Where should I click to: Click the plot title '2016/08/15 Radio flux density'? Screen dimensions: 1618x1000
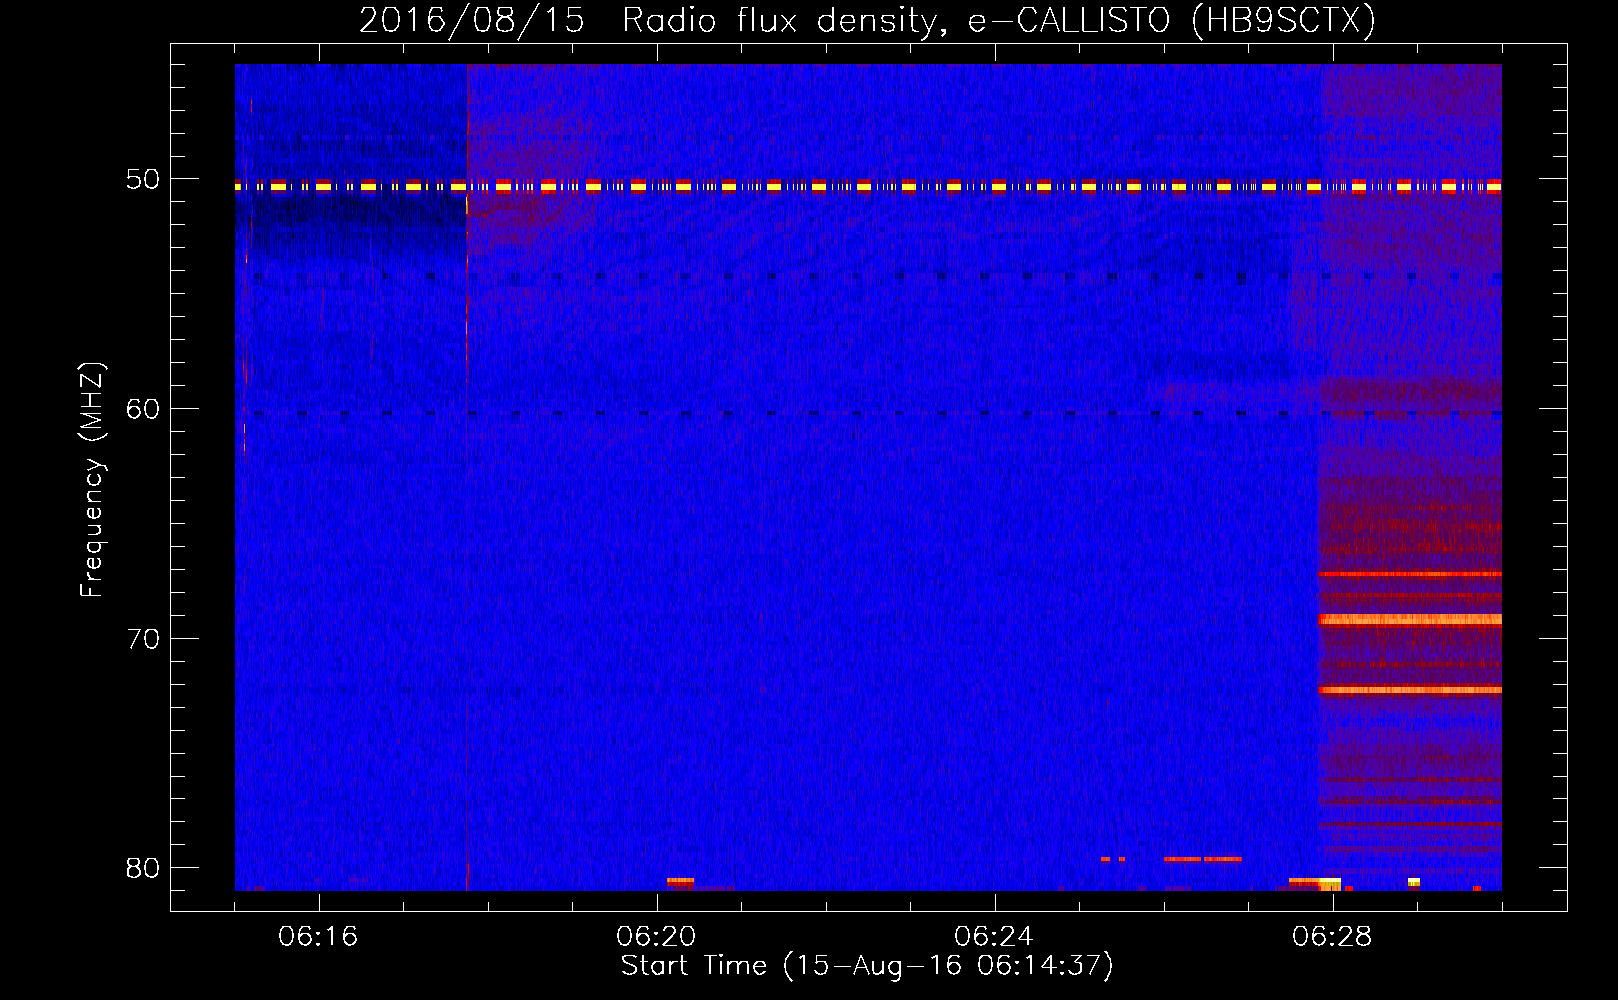click(867, 21)
